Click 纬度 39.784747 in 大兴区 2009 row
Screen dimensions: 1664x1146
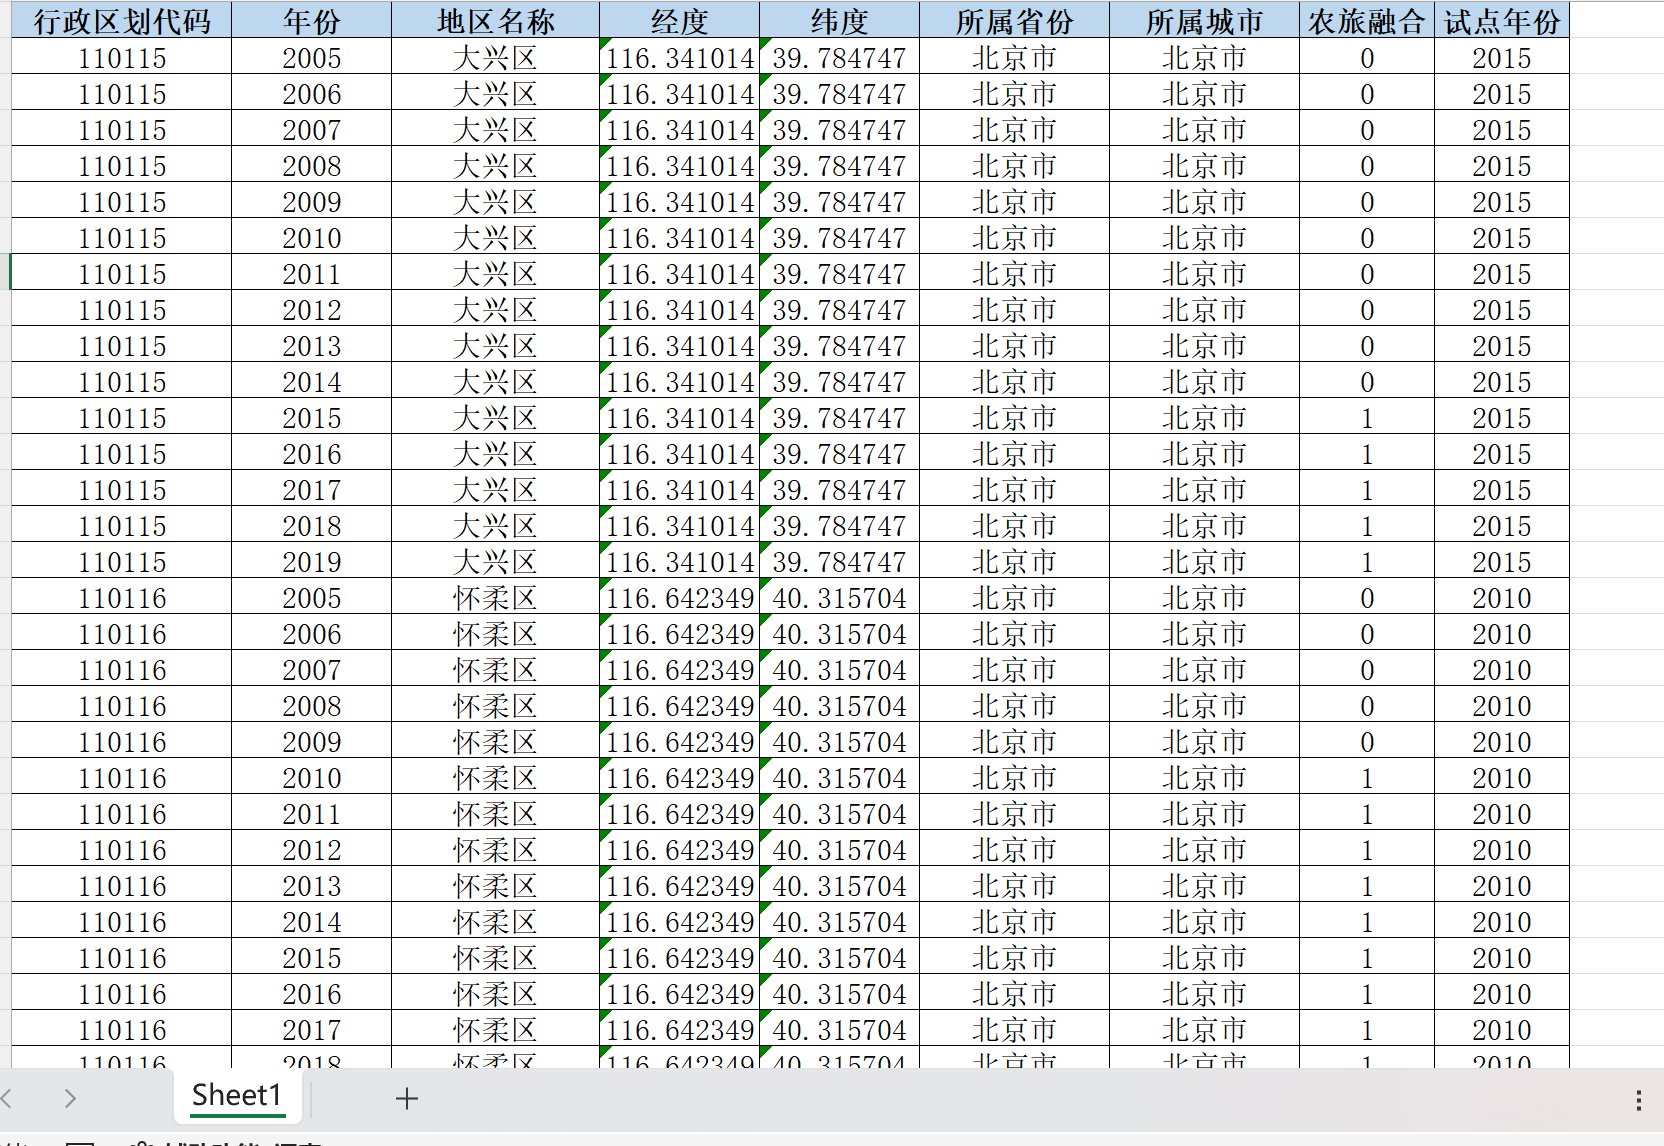(x=840, y=202)
